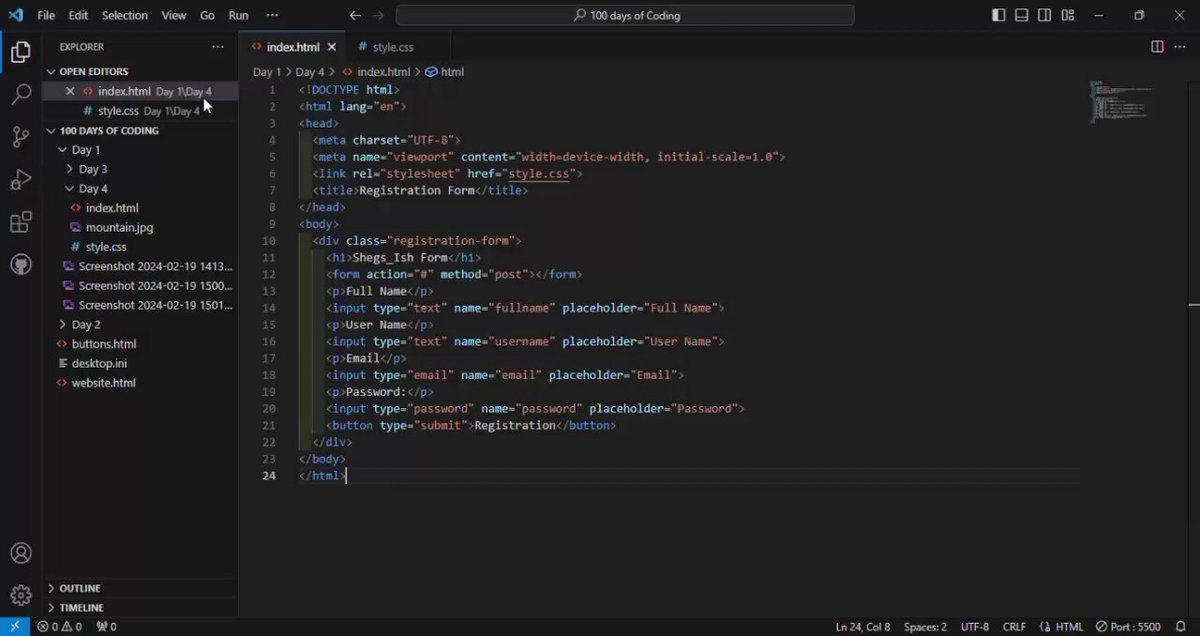The image size is (1200, 636).
Task: Open the Run and Debug view icon
Action: [20, 180]
